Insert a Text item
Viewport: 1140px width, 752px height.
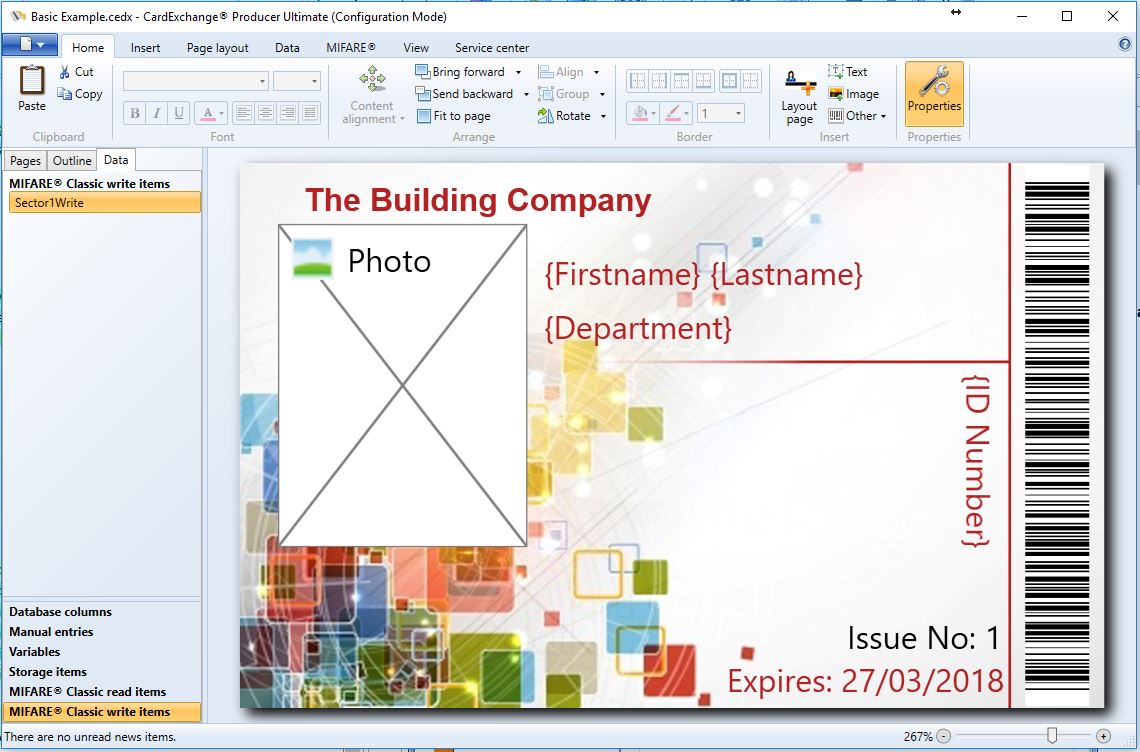[x=848, y=72]
